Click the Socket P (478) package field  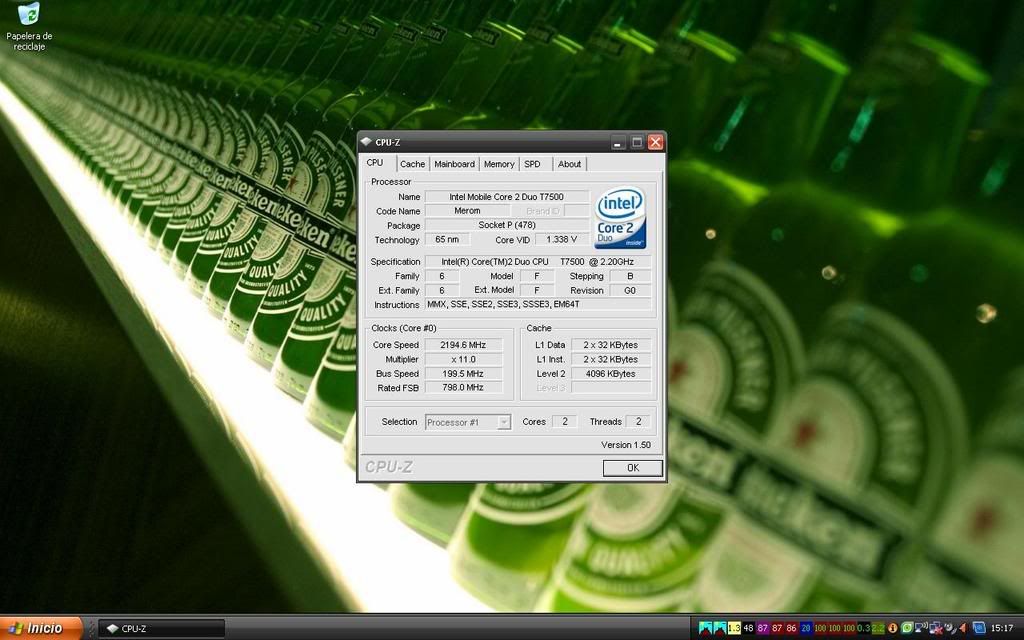(507, 225)
